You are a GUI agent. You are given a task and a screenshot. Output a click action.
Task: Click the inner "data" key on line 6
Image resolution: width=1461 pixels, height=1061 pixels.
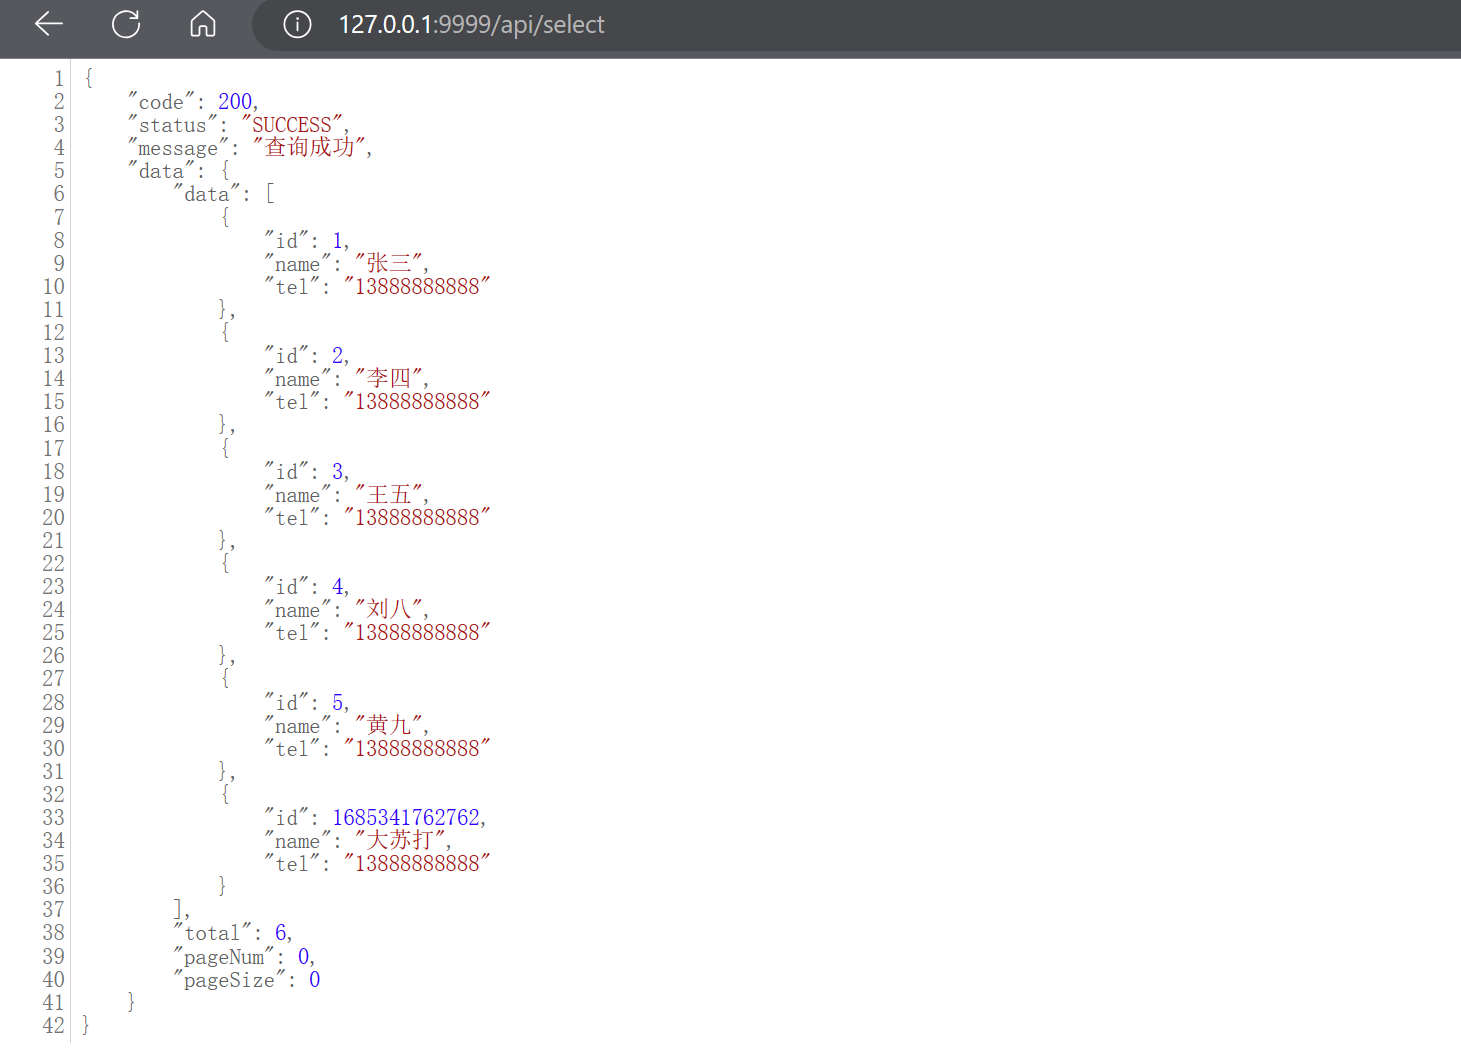pos(206,194)
